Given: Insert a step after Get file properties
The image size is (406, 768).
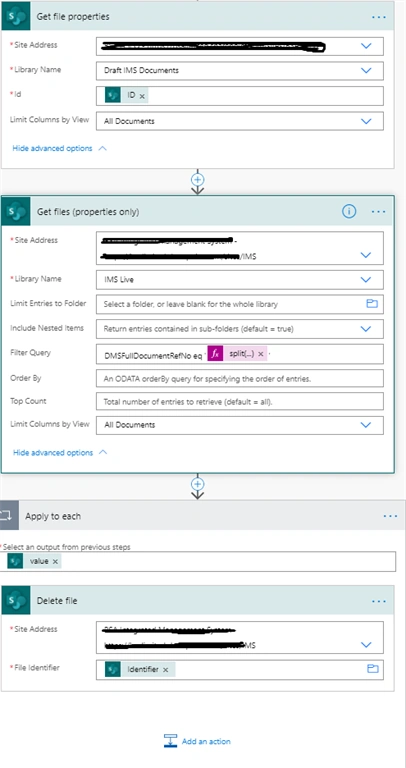Looking at the screenshot, I should [197, 179].
